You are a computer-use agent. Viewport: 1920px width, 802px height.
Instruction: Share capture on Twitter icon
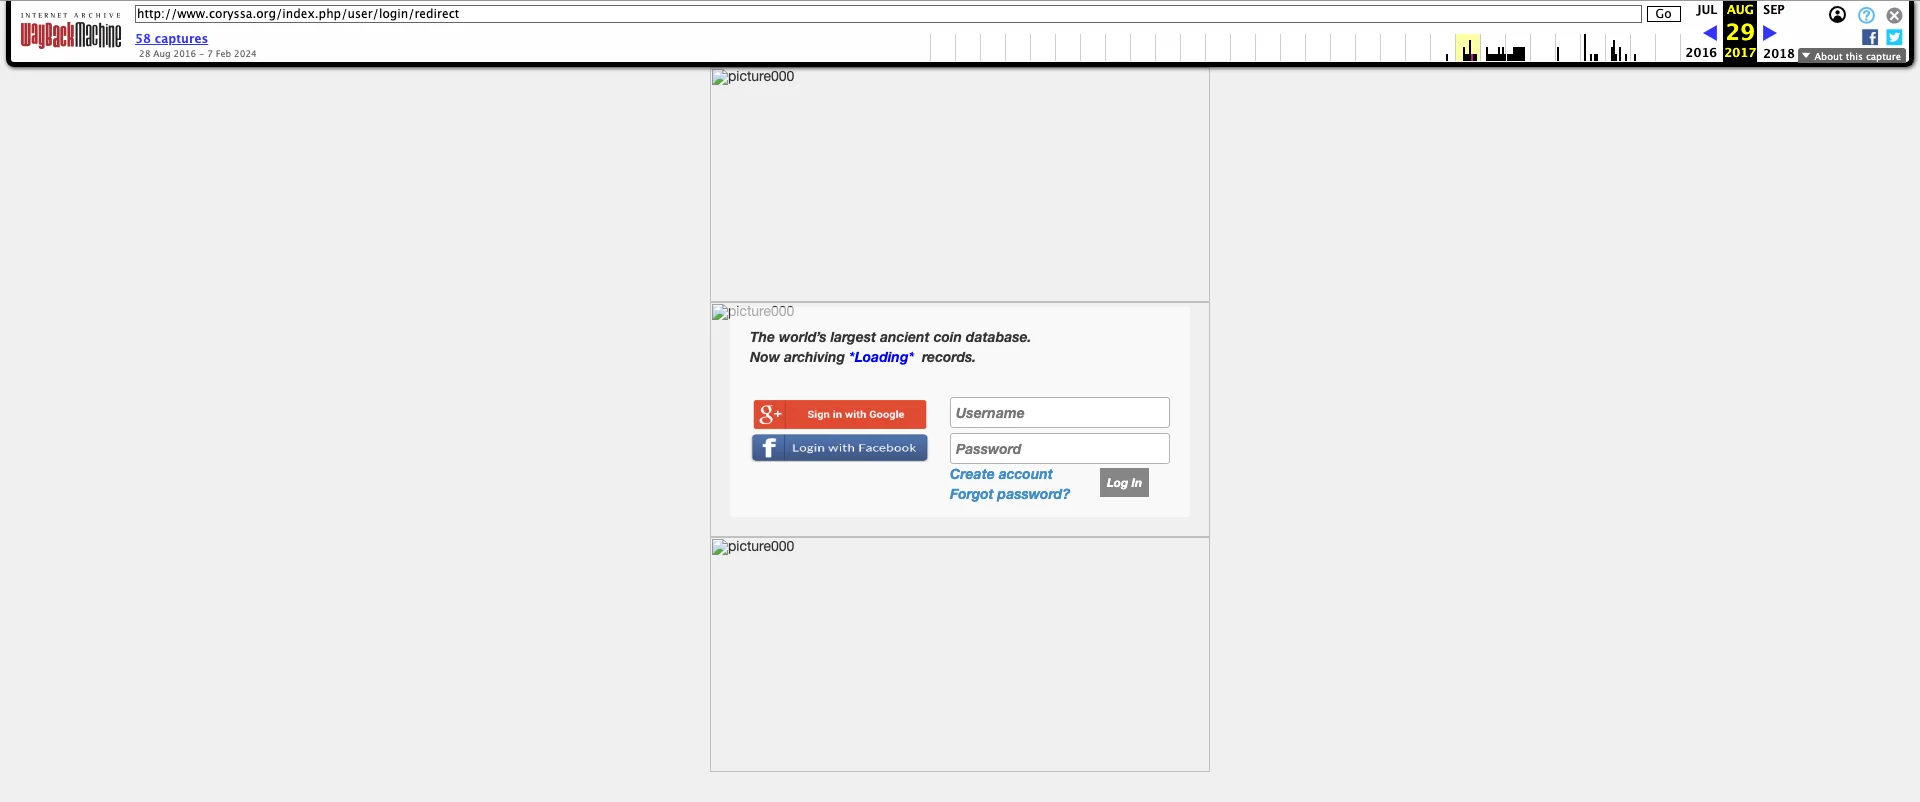[x=1894, y=37]
